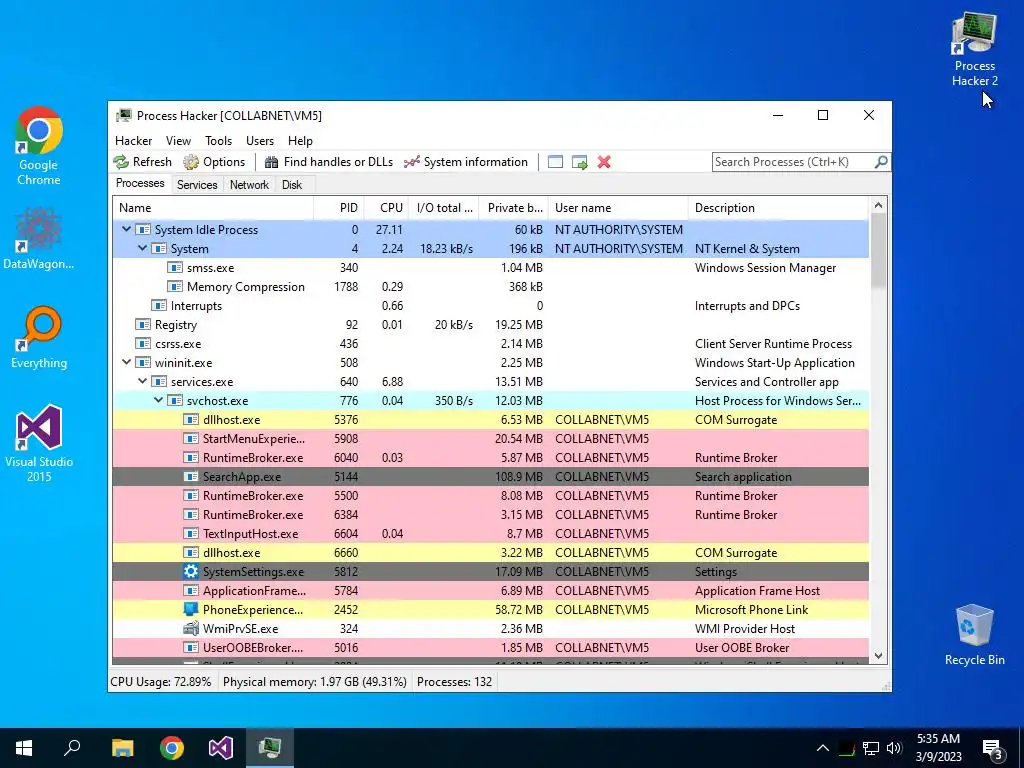Sort by the Private bytes column header
This screenshot has height=768, width=1024.
513,208
